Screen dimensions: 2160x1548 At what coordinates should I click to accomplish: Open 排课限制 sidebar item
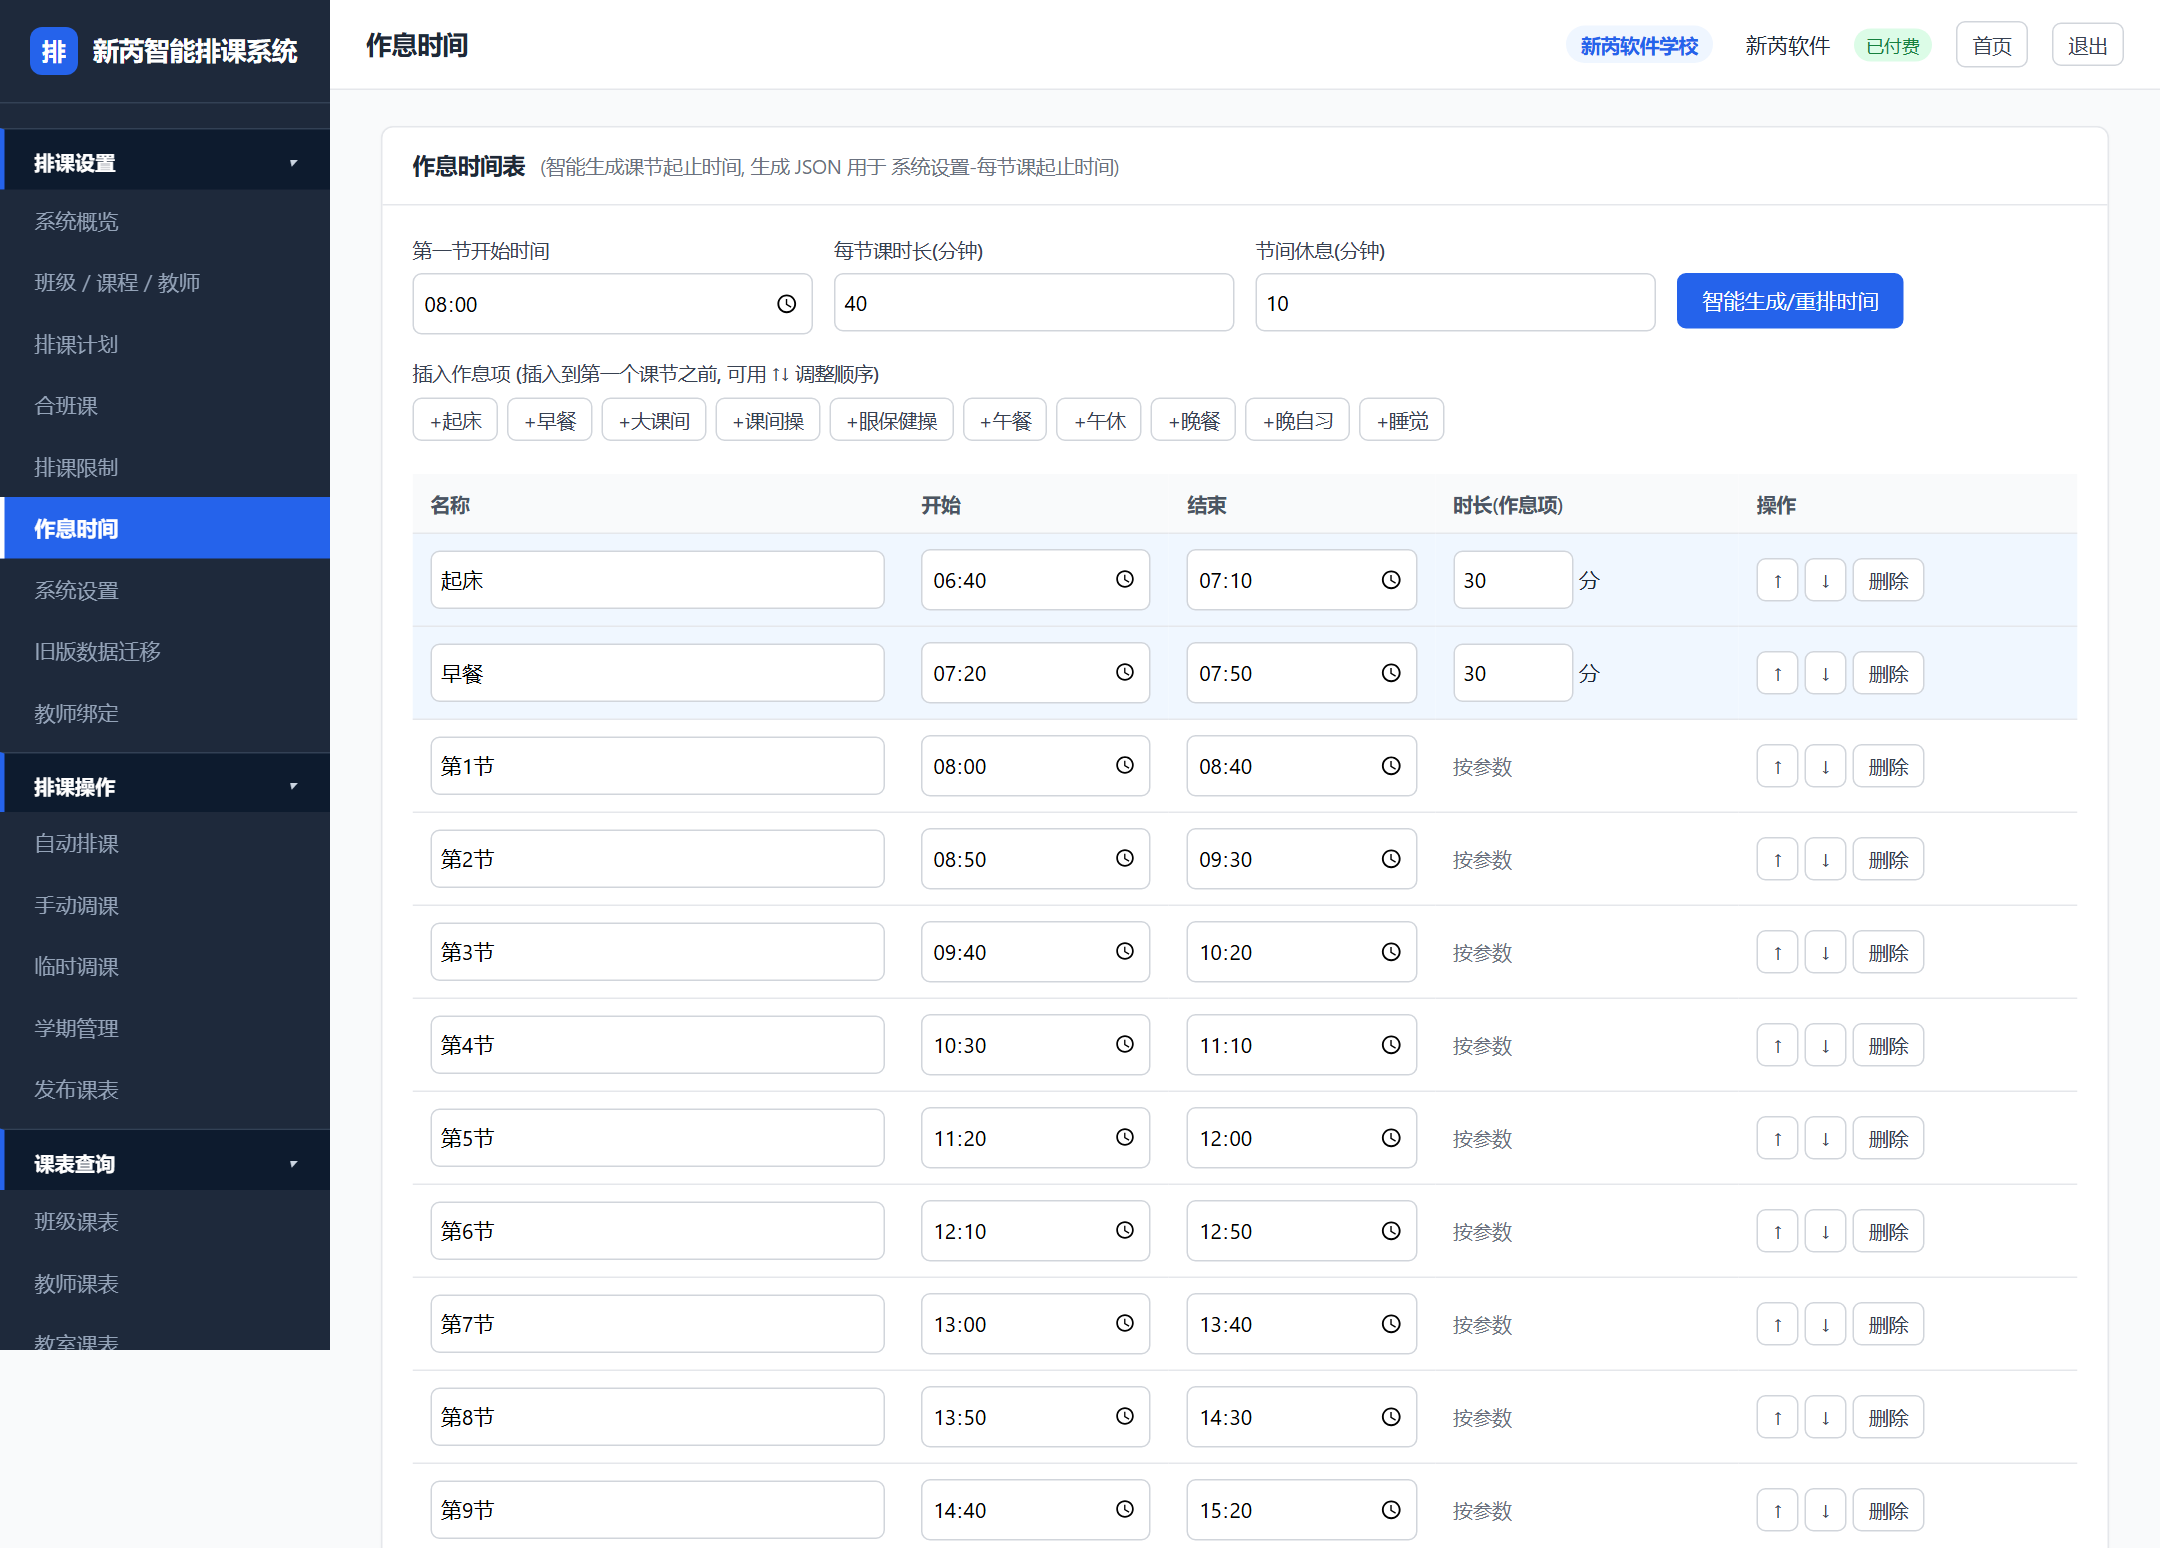(165, 467)
